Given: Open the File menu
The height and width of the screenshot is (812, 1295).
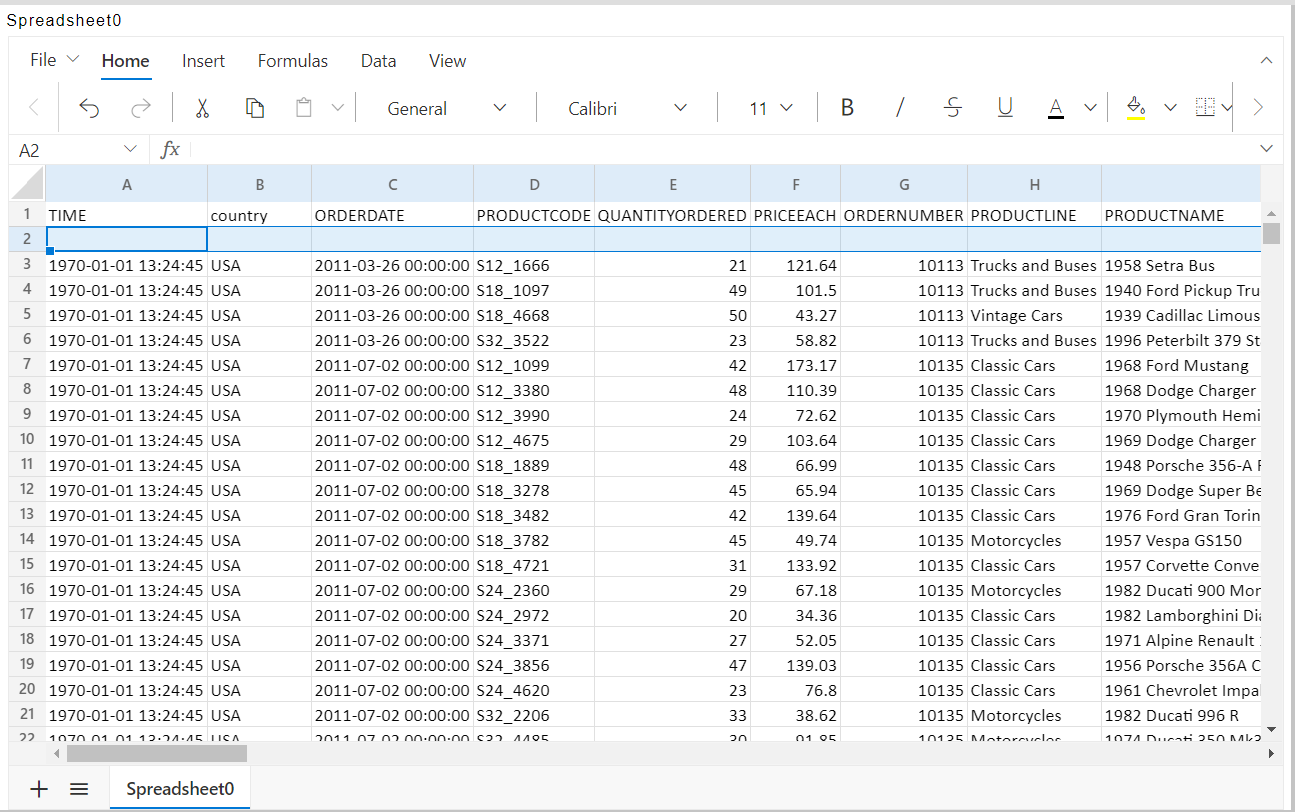Looking at the screenshot, I should 54,60.
